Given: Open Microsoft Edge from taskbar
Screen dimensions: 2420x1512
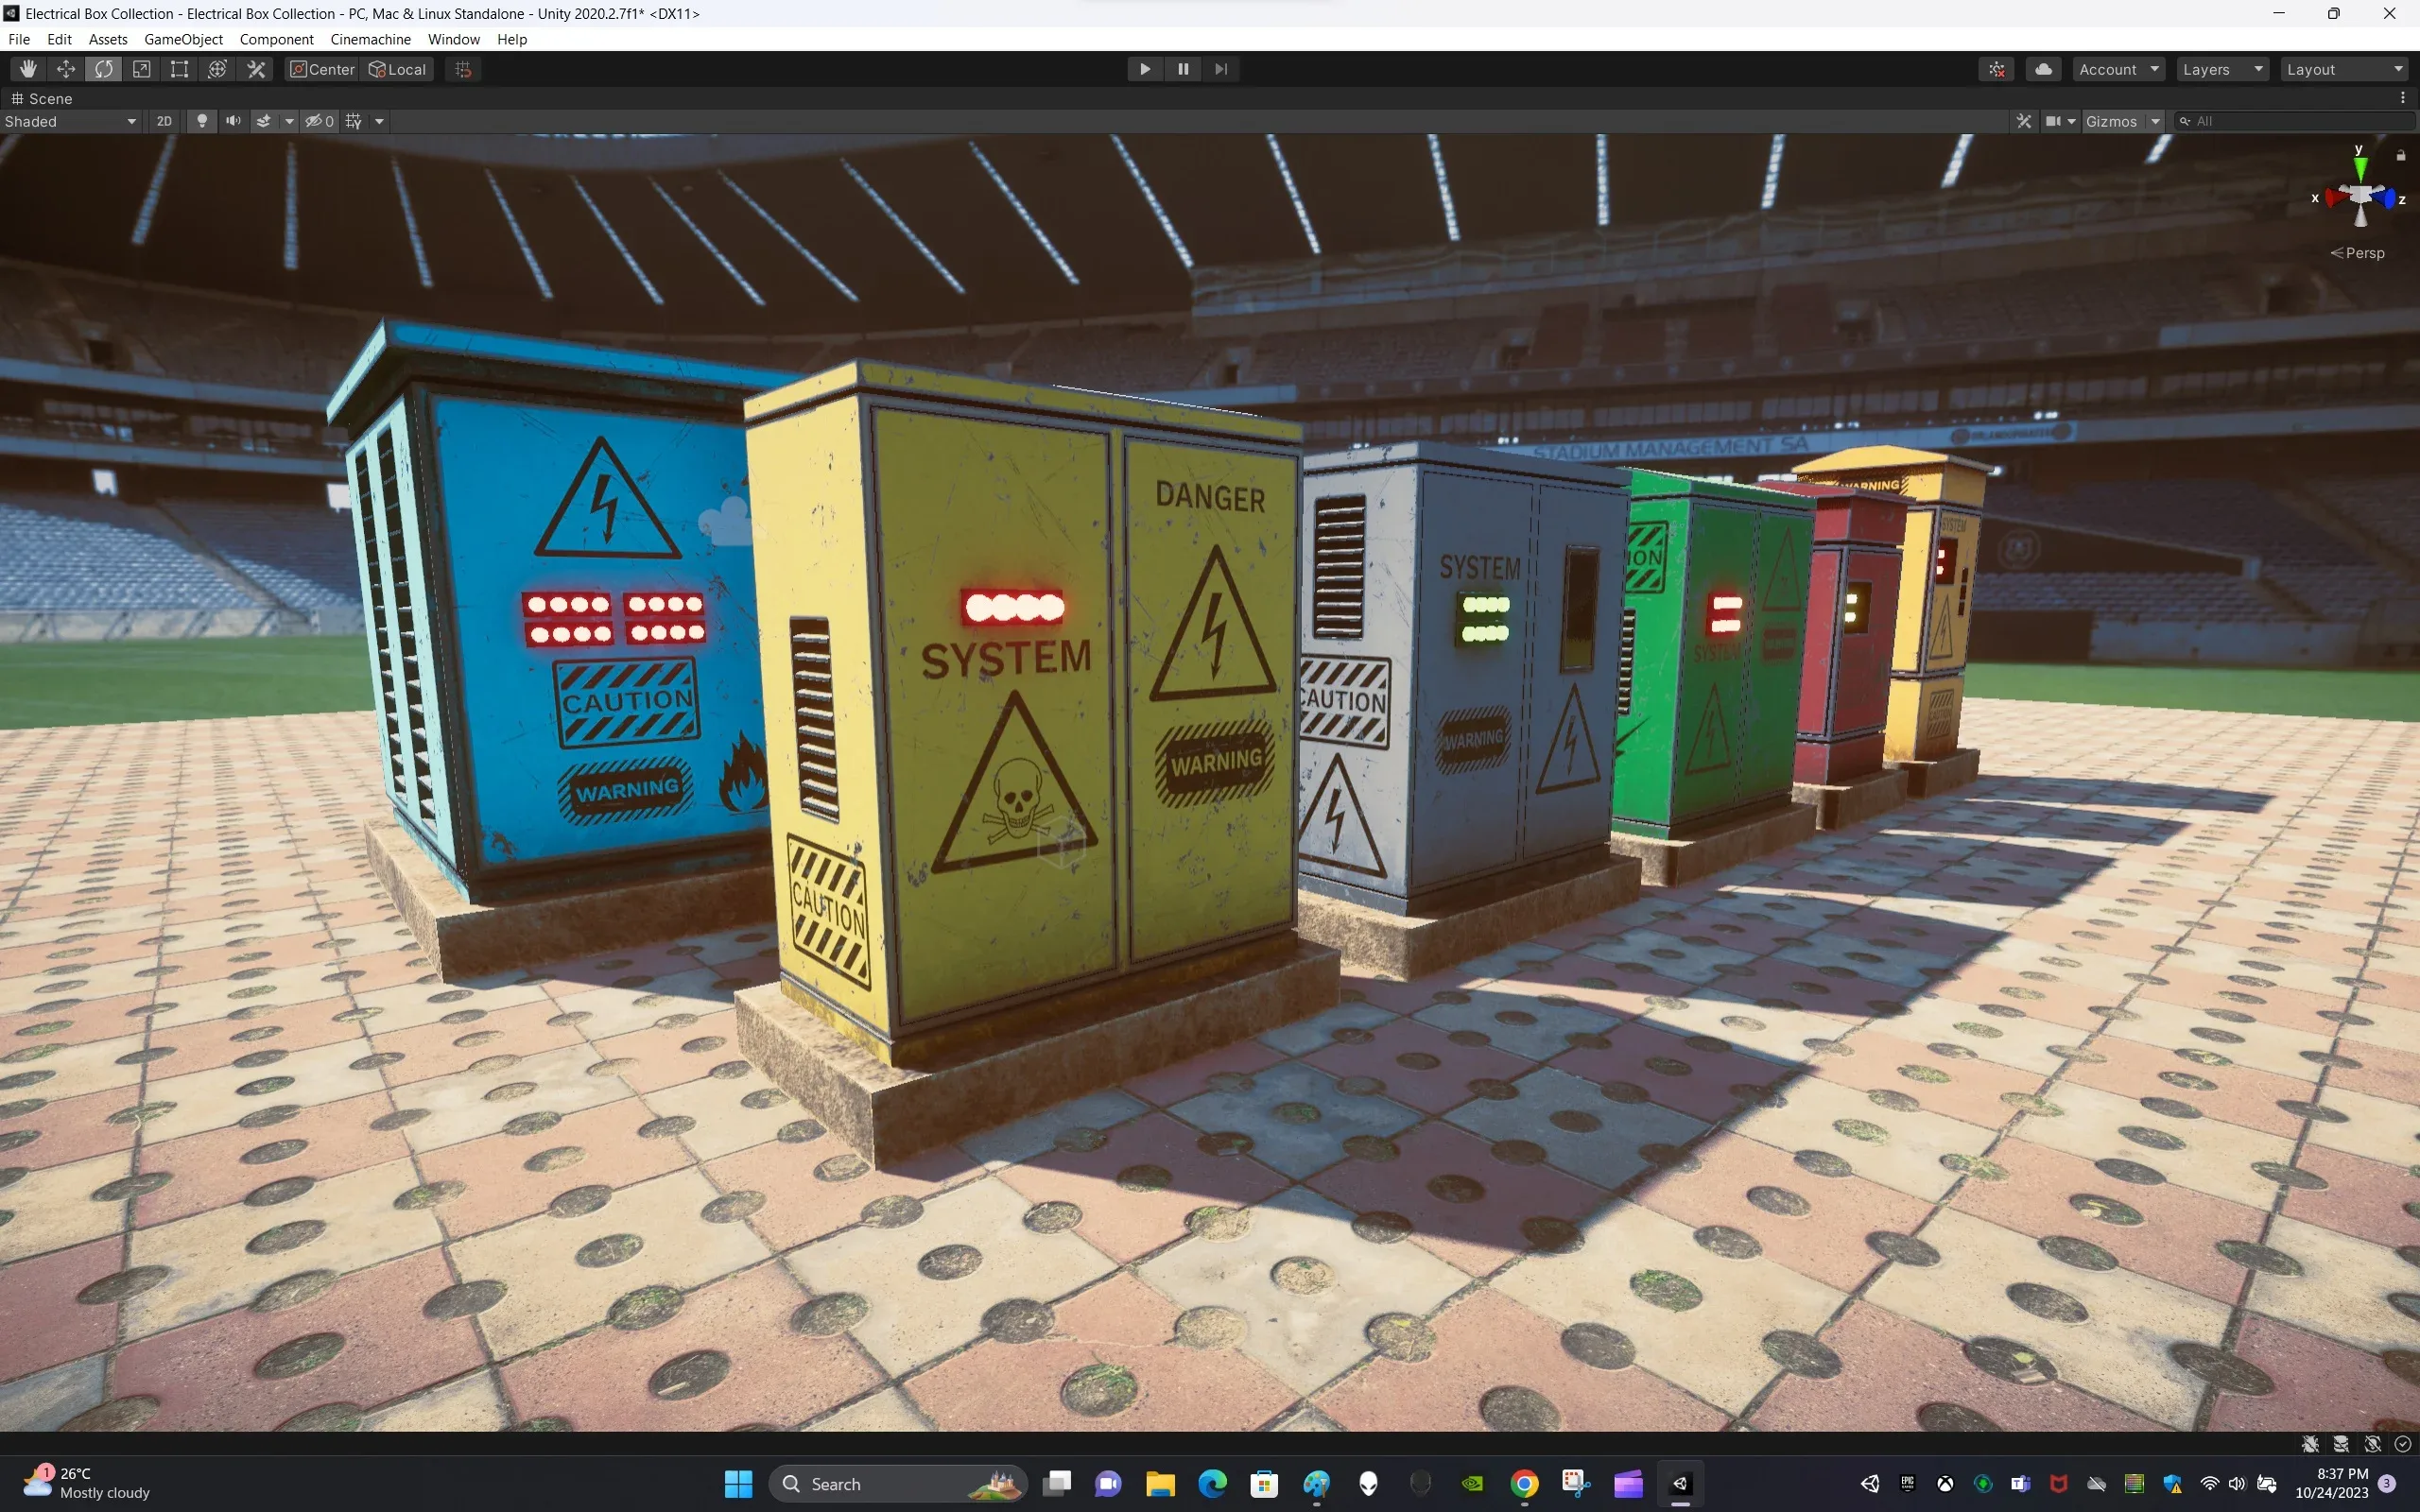Looking at the screenshot, I should 1212,1483.
